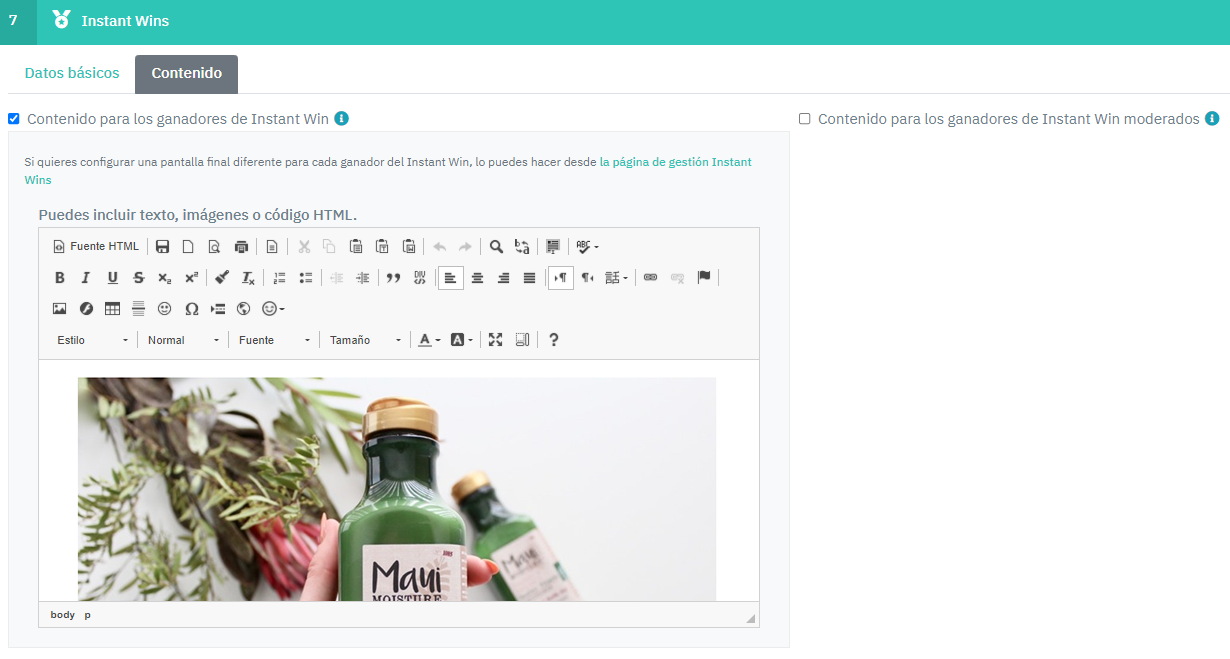Click the Anchor flag icon
1230x659 pixels.
704,278
